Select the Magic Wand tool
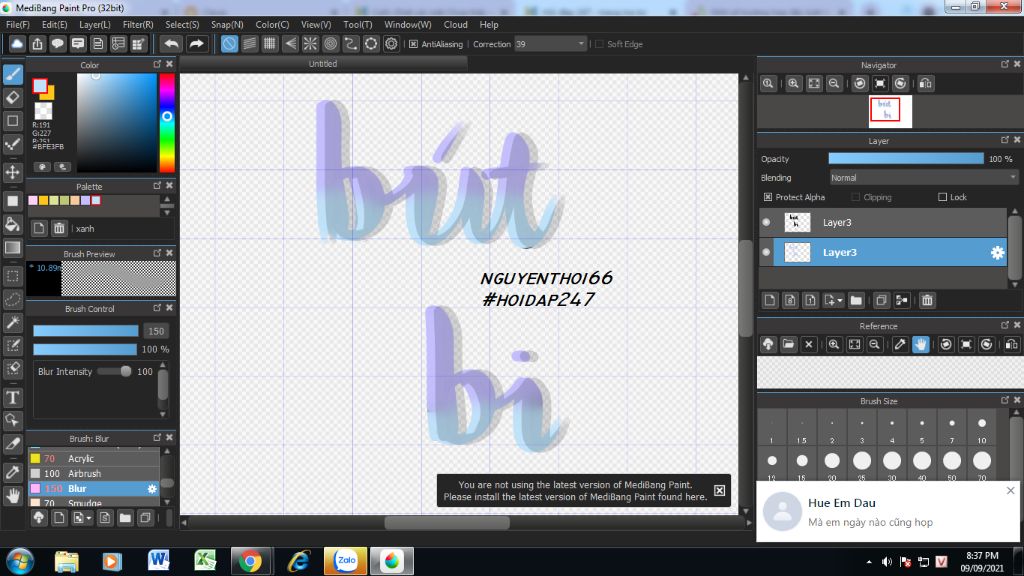This screenshot has width=1024, height=576. click(12, 323)
